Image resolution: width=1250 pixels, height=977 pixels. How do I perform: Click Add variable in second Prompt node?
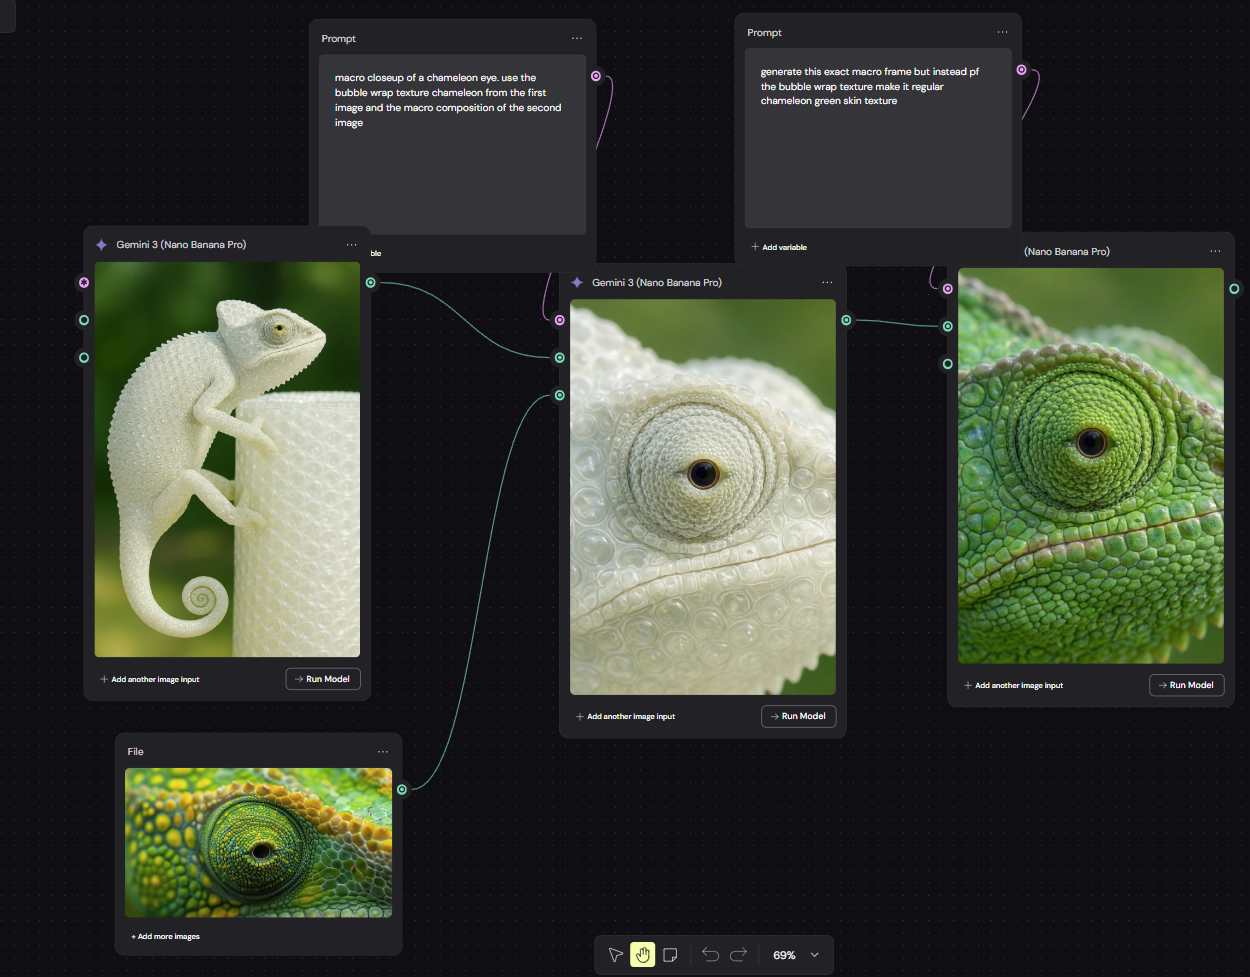[779, 247]
